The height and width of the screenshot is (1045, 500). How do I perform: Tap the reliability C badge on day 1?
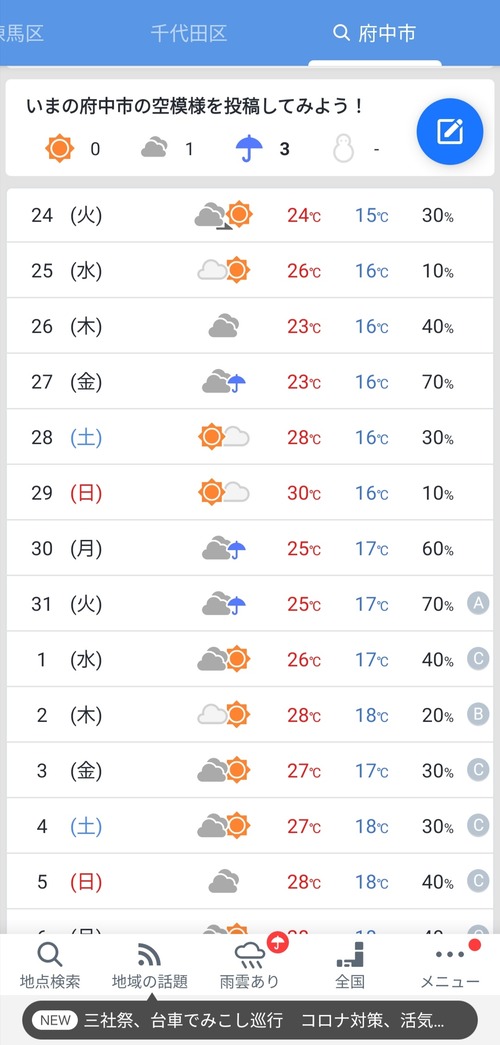coord(478,660)
